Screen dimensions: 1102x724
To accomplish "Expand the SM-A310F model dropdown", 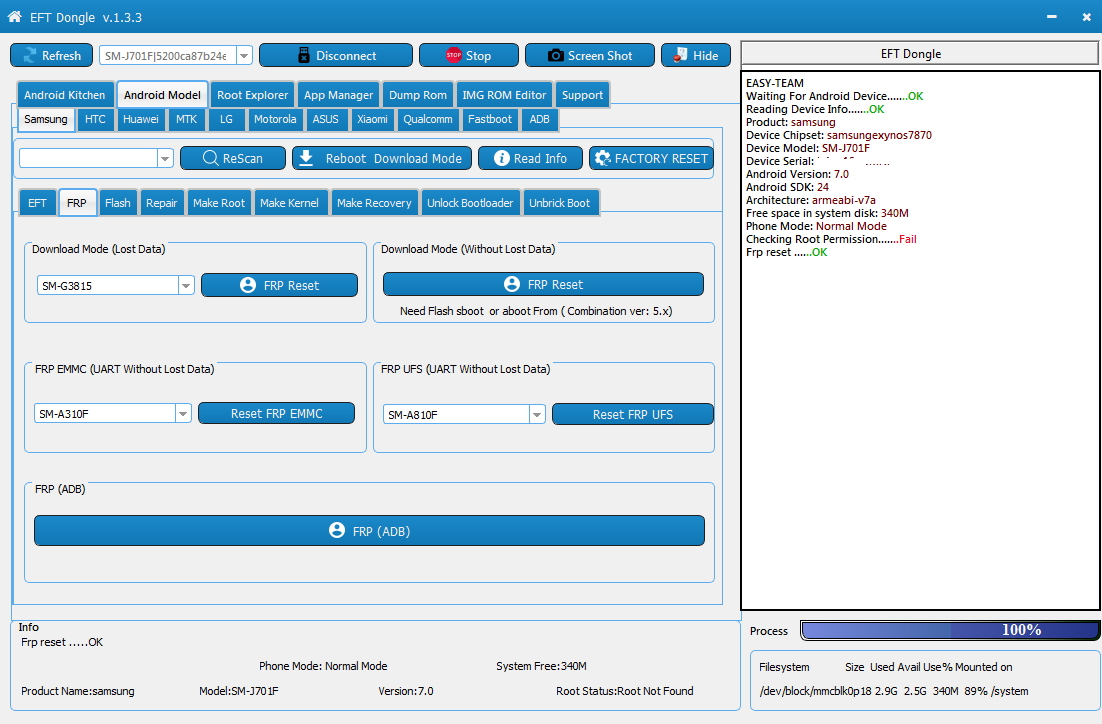I will click(x=183, y=413).
